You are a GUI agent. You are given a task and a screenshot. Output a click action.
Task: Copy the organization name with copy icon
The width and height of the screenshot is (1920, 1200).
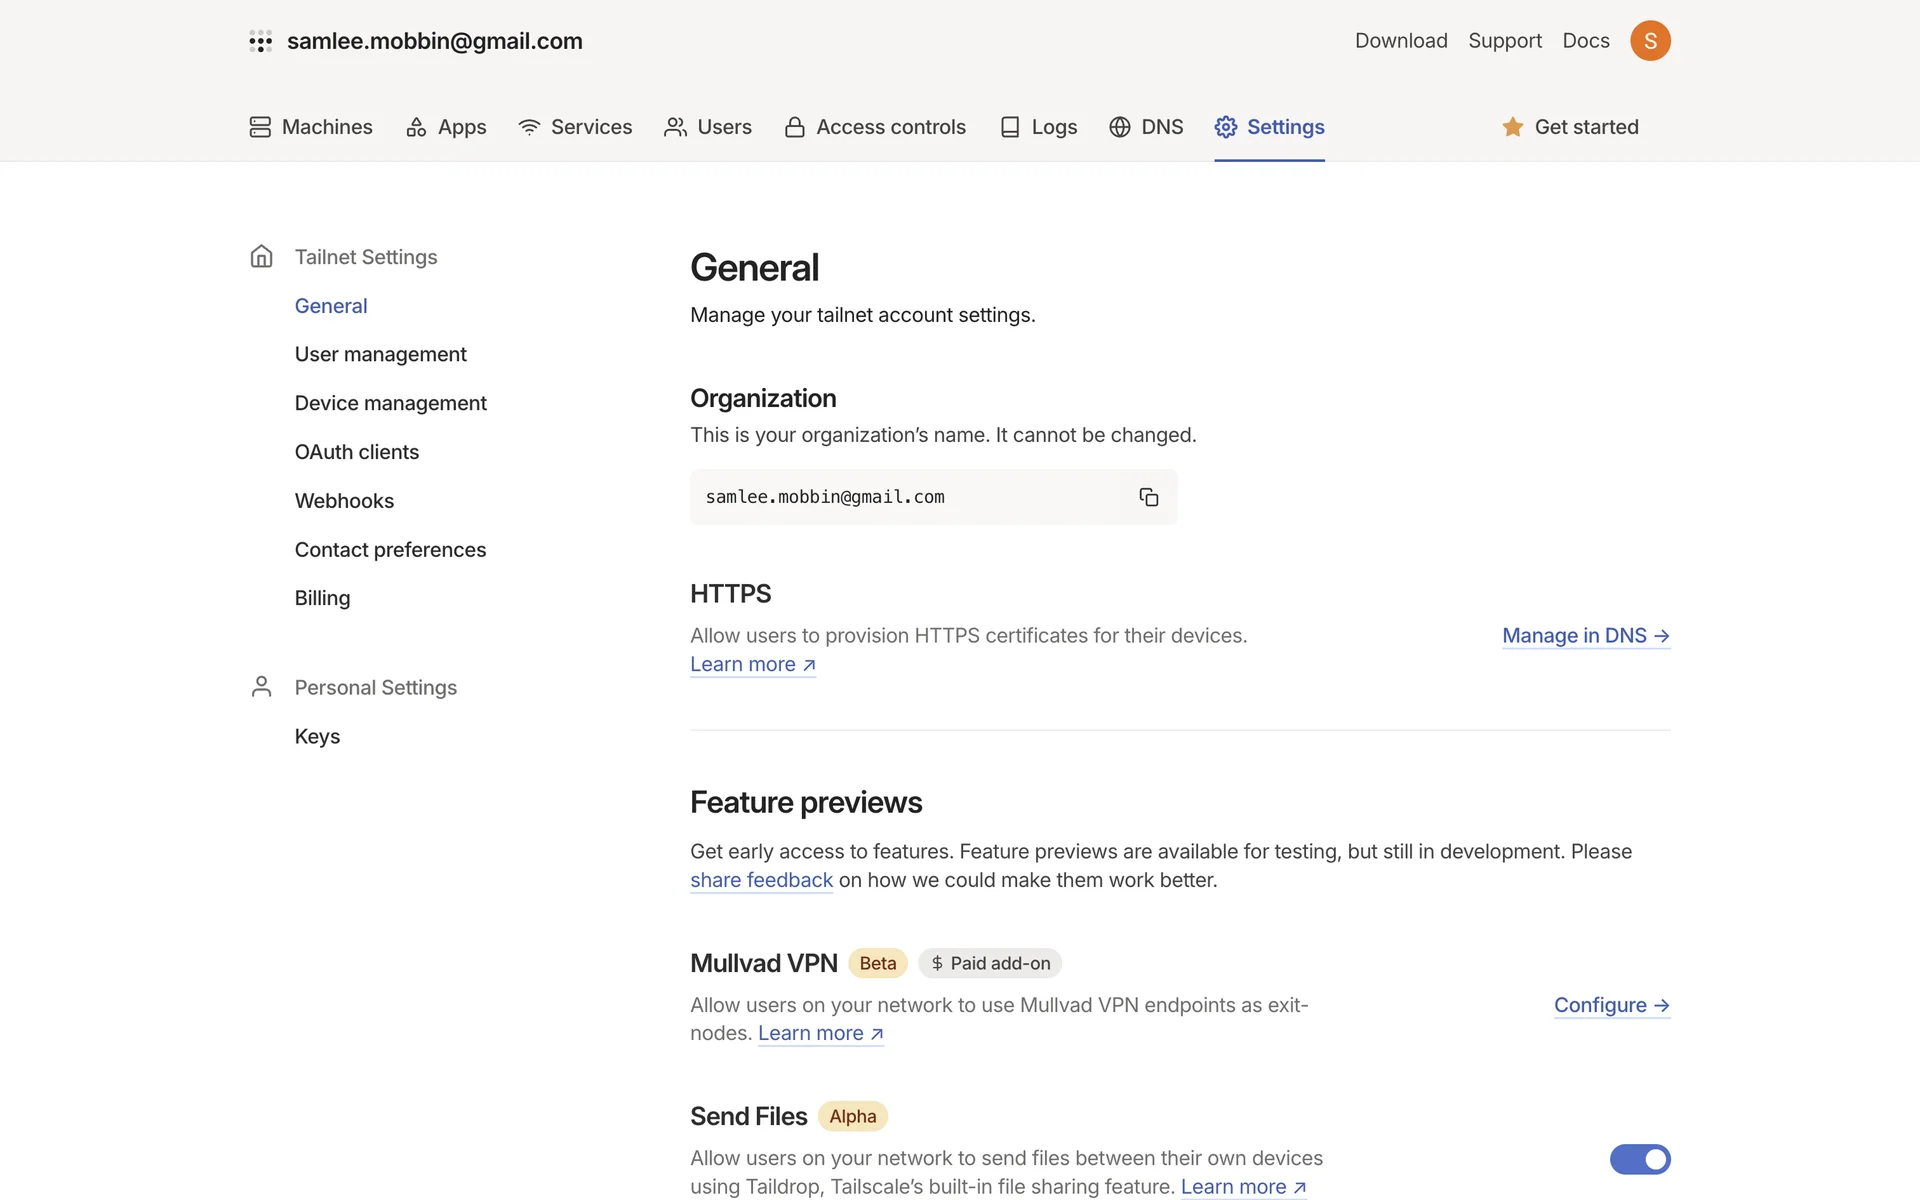pos(1148,497)
